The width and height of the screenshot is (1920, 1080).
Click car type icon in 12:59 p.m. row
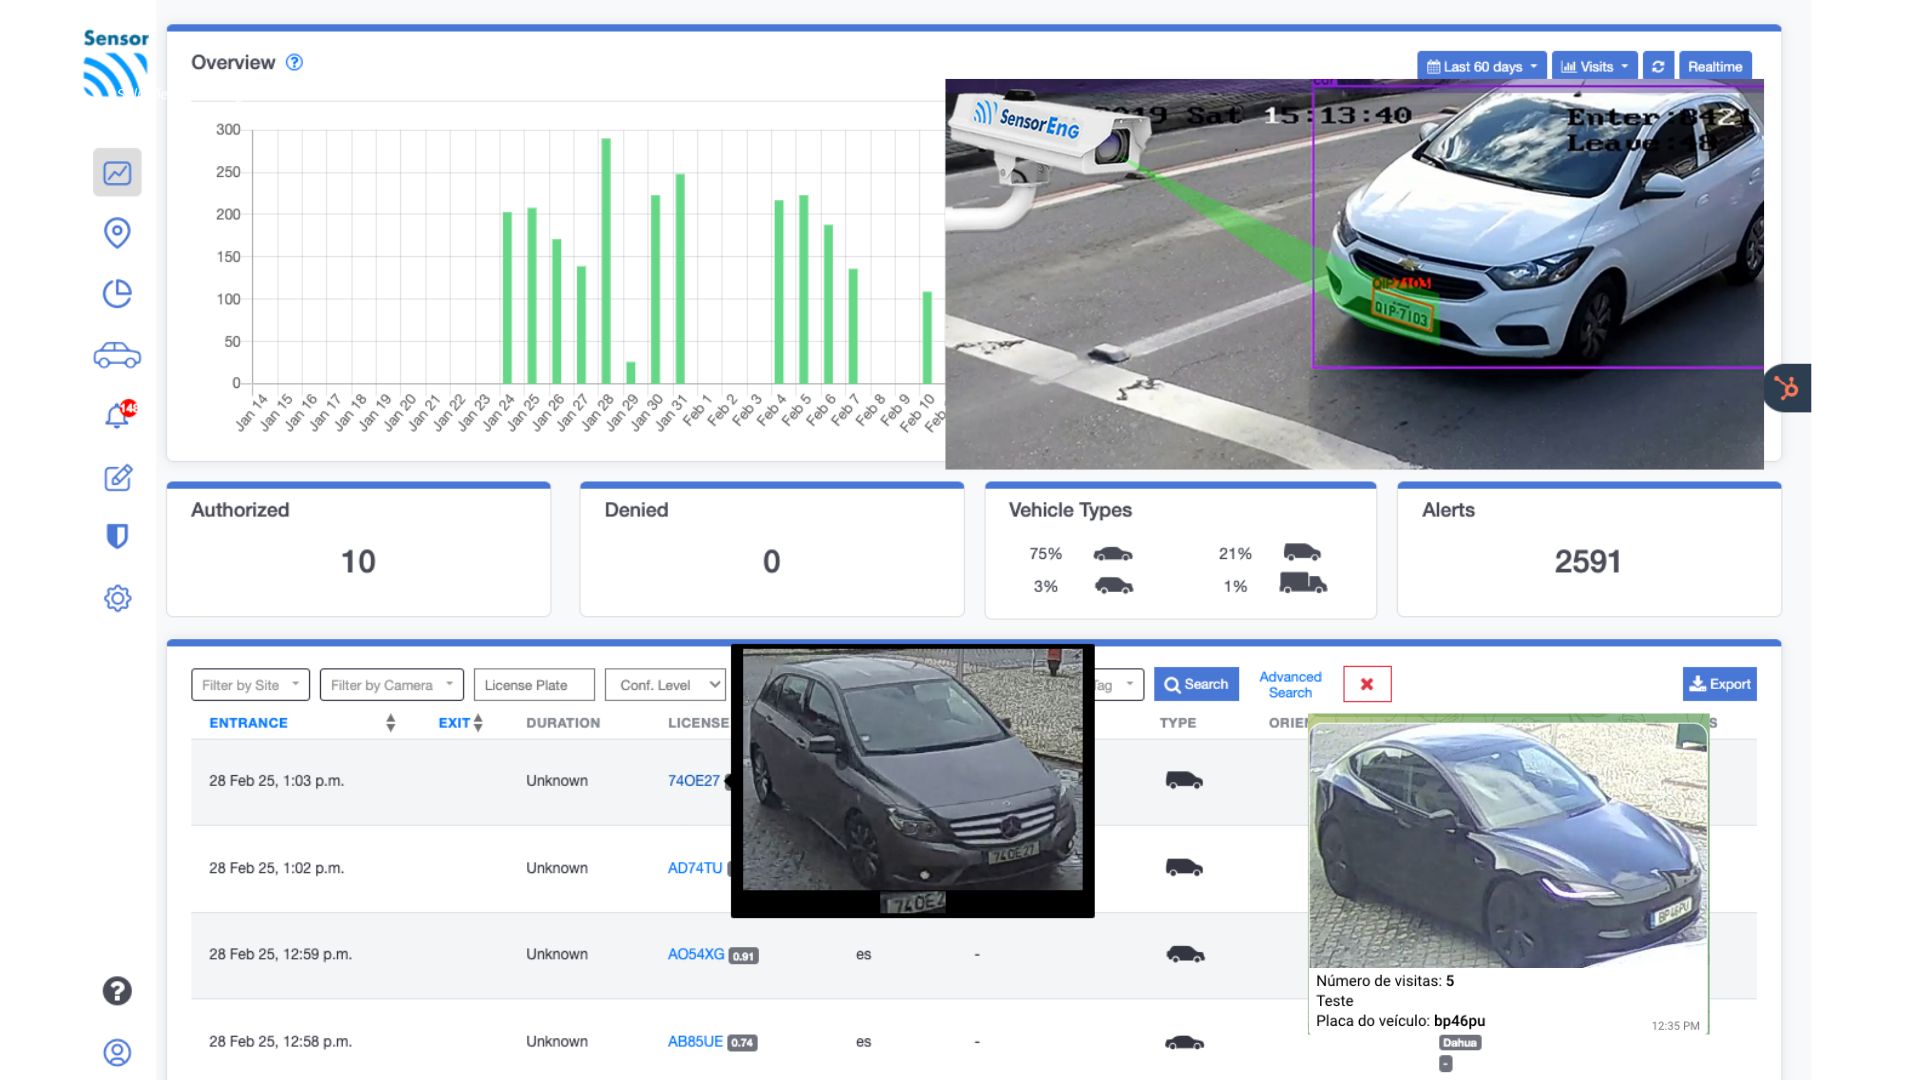point(1185,955)
